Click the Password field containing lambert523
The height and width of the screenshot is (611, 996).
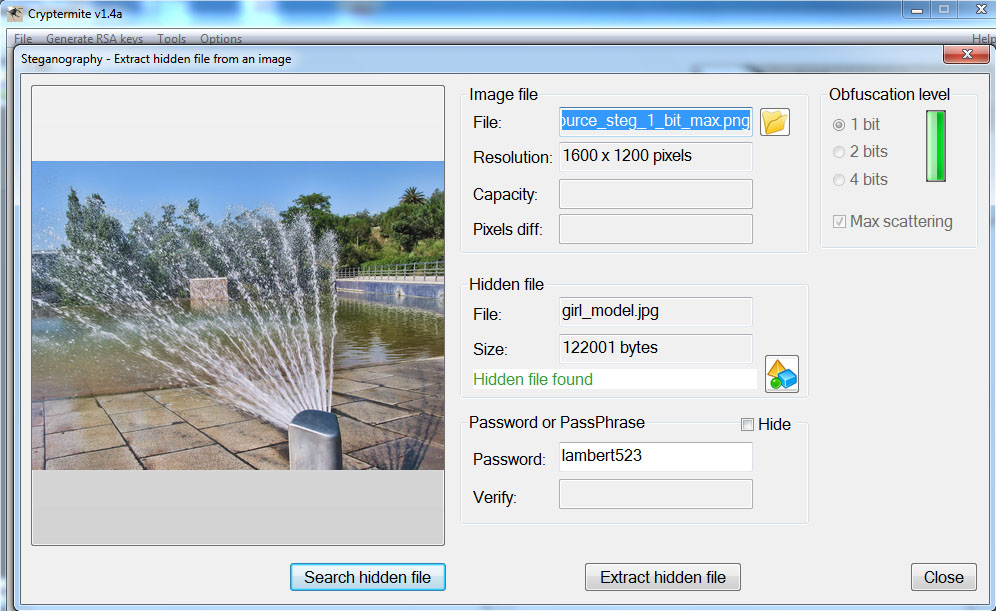[x=656, y=457]
